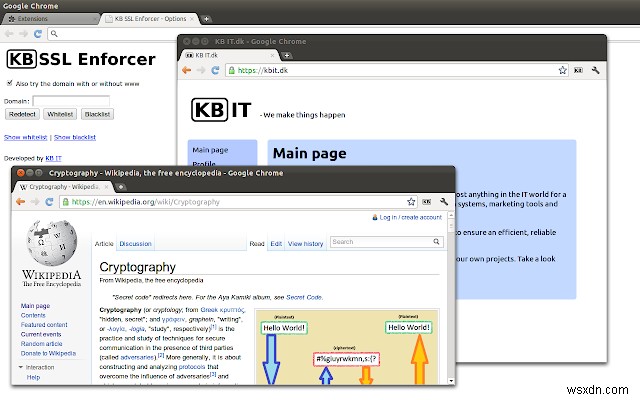Reload the Wikipedia Cryptography page
The image size is (640, 400).
(x=50, y=202)
